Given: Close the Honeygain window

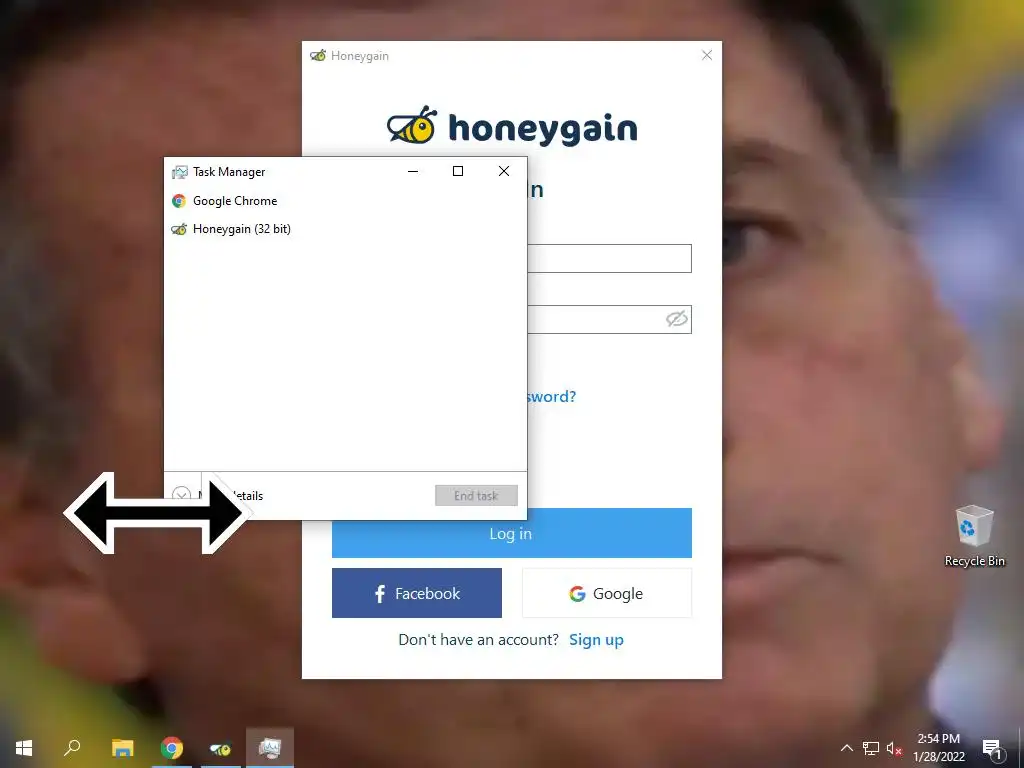Looking at the screenshot, I should click(x=707, y=56).
